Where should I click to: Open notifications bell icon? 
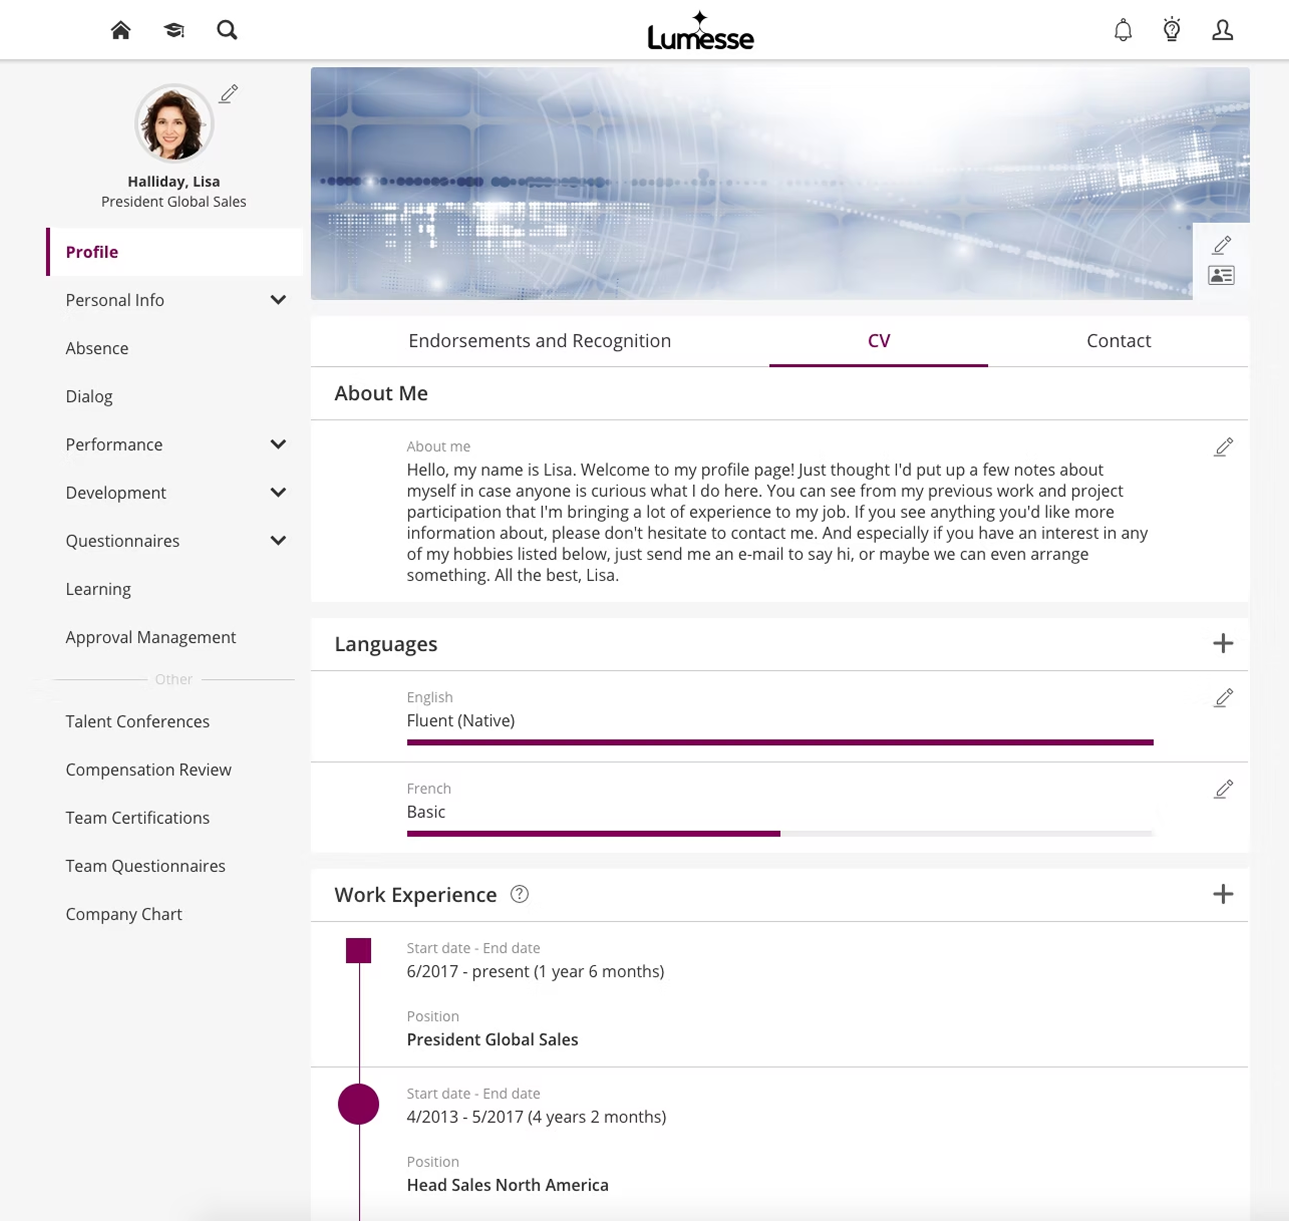point(1123,30)
